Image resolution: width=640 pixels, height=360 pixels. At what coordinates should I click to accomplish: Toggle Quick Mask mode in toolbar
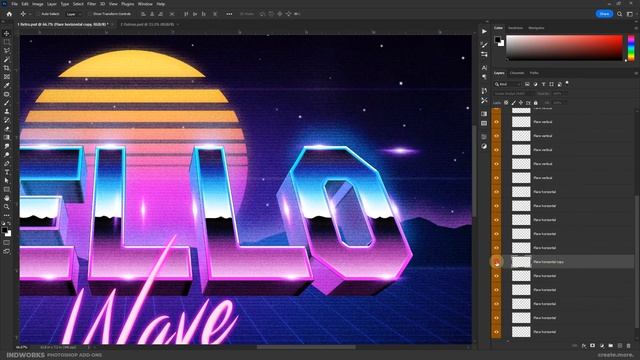pyautogui.click(x=7, y=242)
